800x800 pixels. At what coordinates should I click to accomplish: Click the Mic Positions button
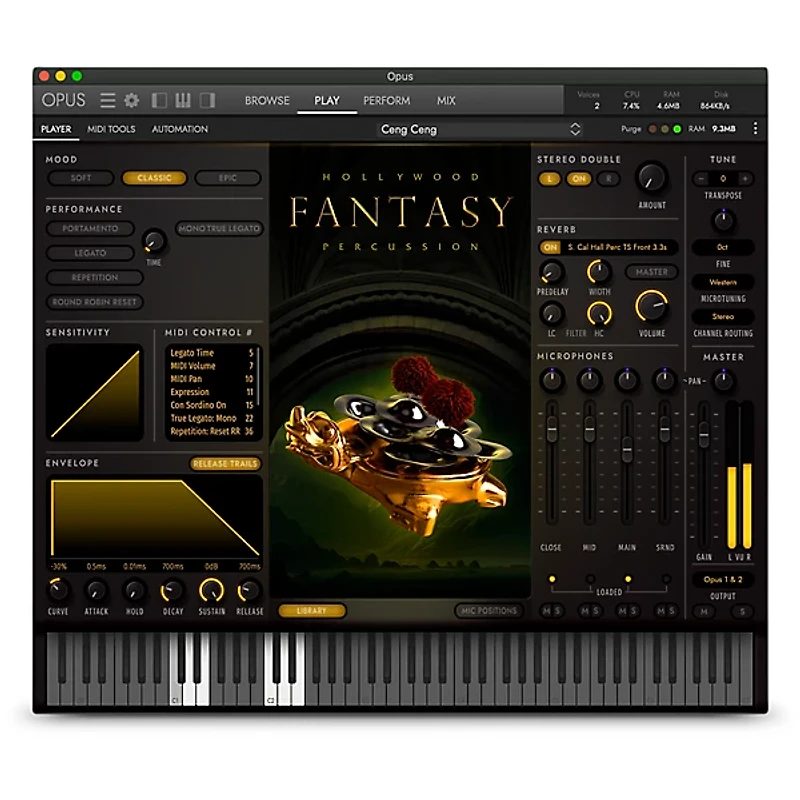[489, 611]
